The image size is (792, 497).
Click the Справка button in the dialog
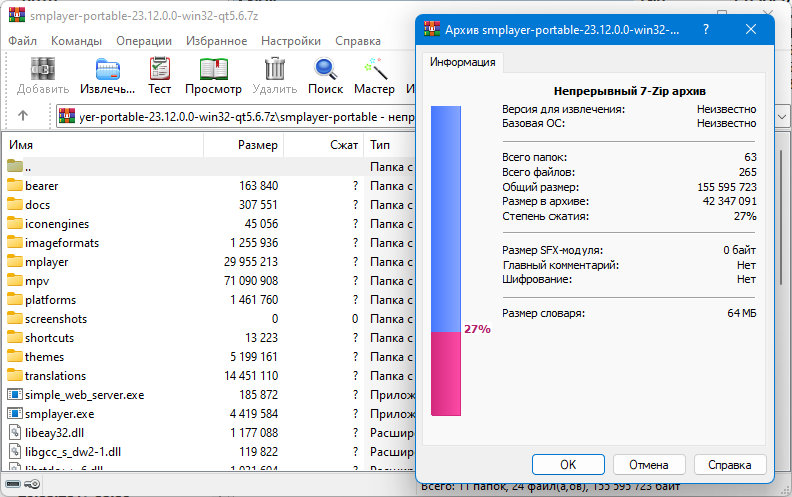[730, 464]
